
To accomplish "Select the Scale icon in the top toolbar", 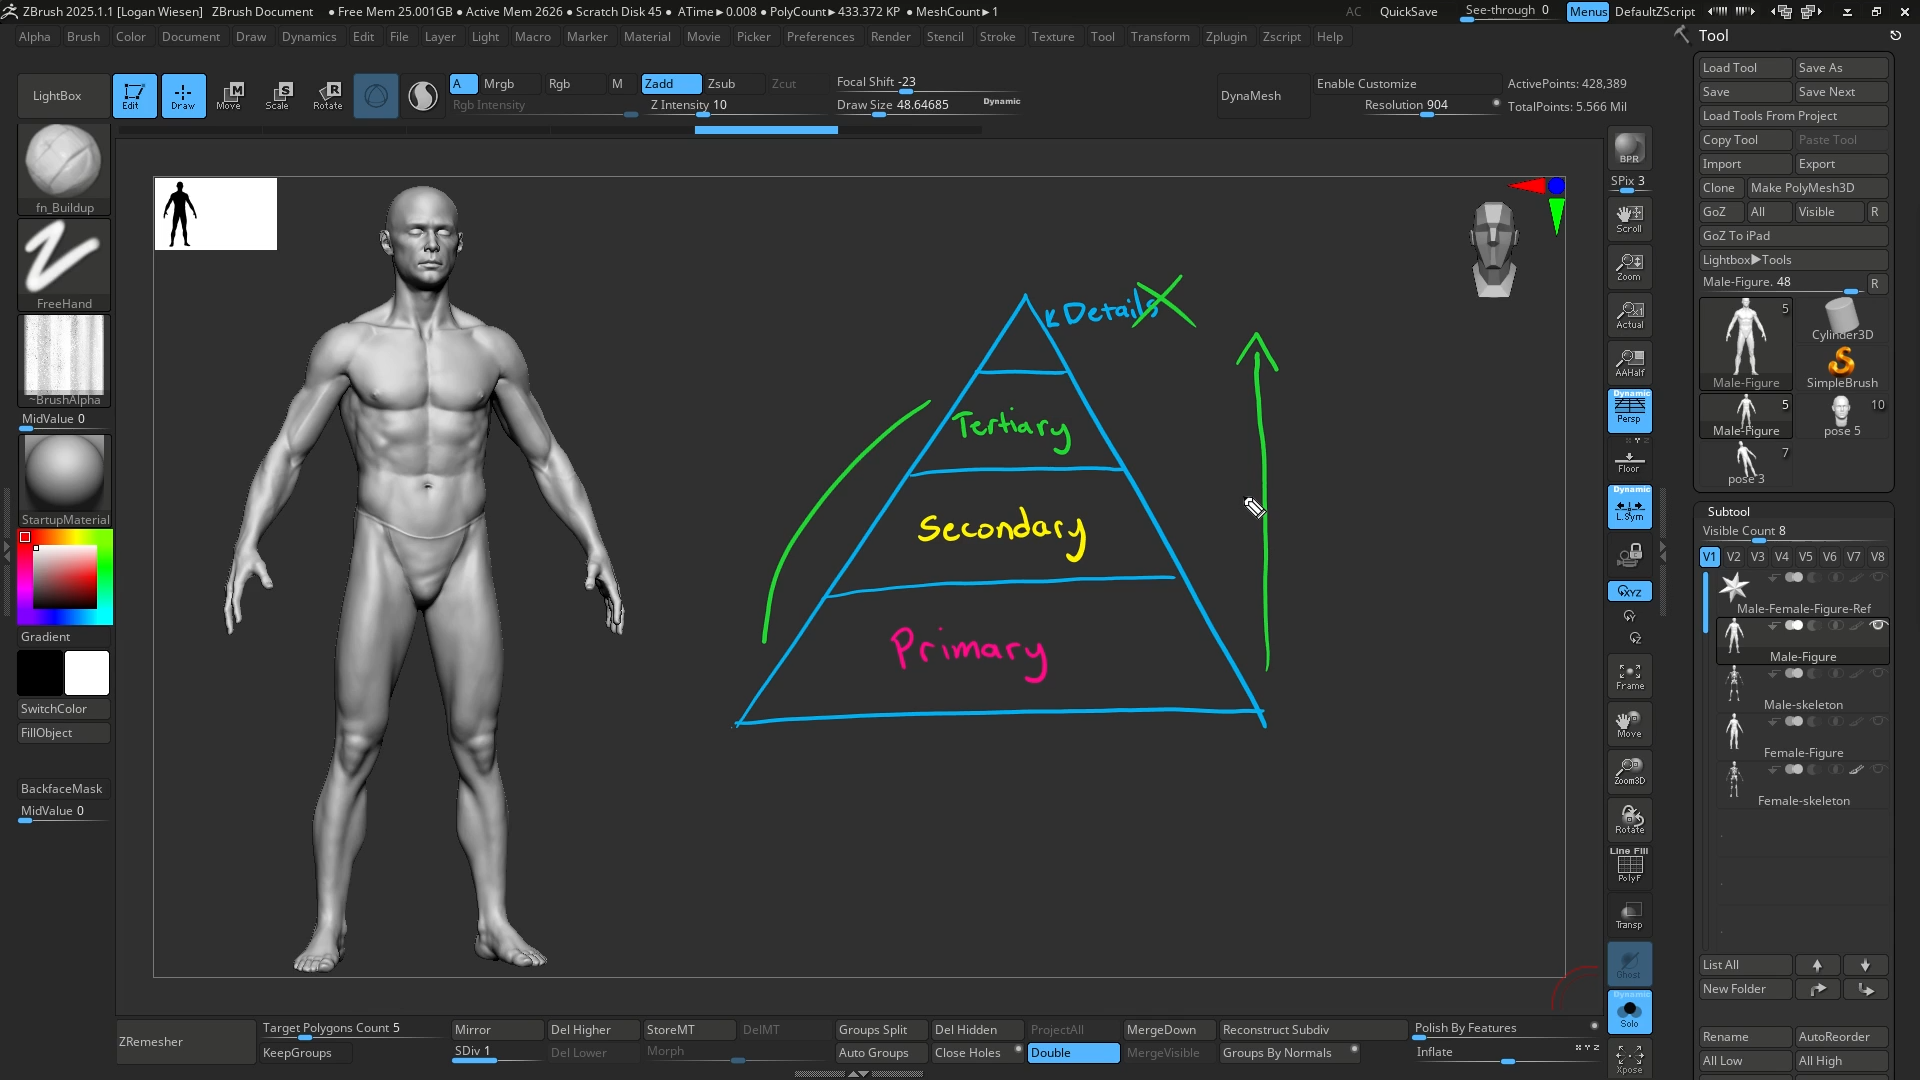I will tap(279, 95).
